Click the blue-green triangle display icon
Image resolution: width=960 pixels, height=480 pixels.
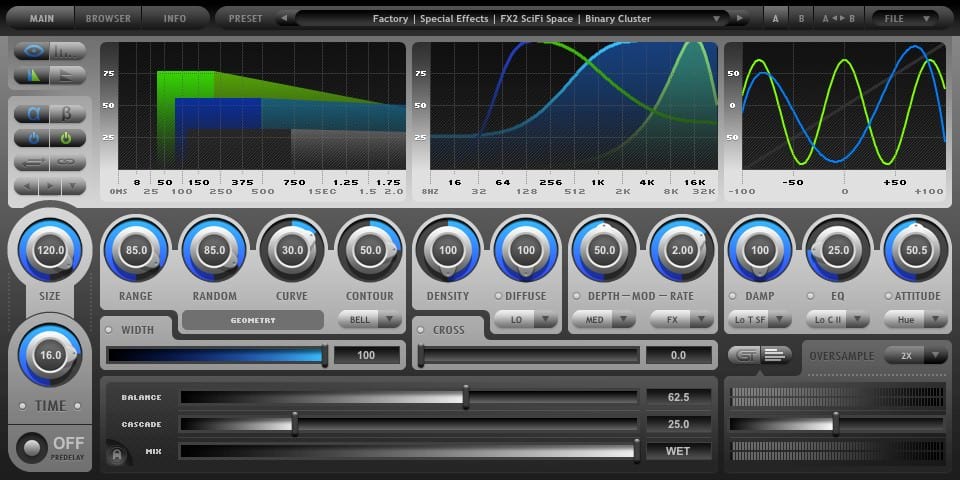click(x=32, y=75)
